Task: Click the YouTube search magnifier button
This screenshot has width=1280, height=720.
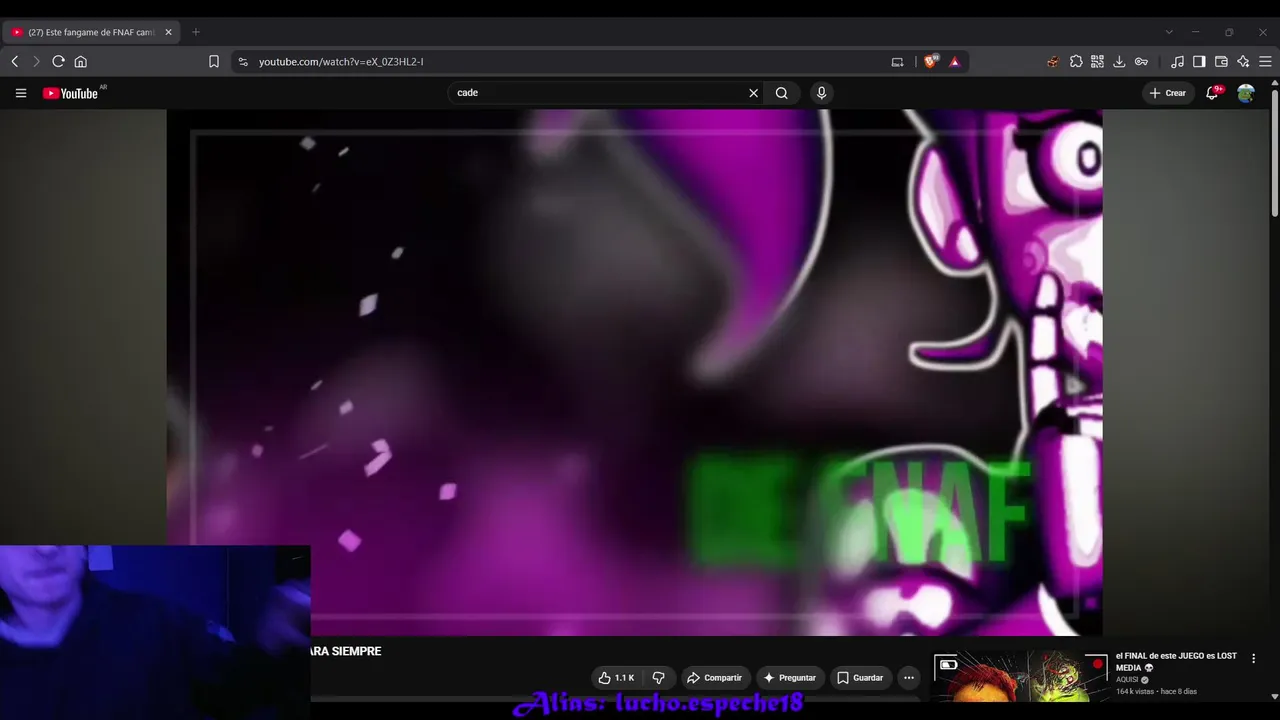Action: pyautogui.click(x=782, y=93)
